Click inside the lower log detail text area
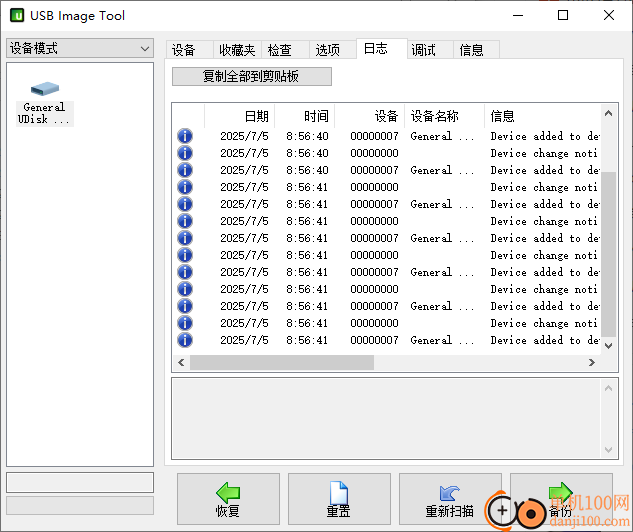The image size is (633, 532). tap(386, 419)
